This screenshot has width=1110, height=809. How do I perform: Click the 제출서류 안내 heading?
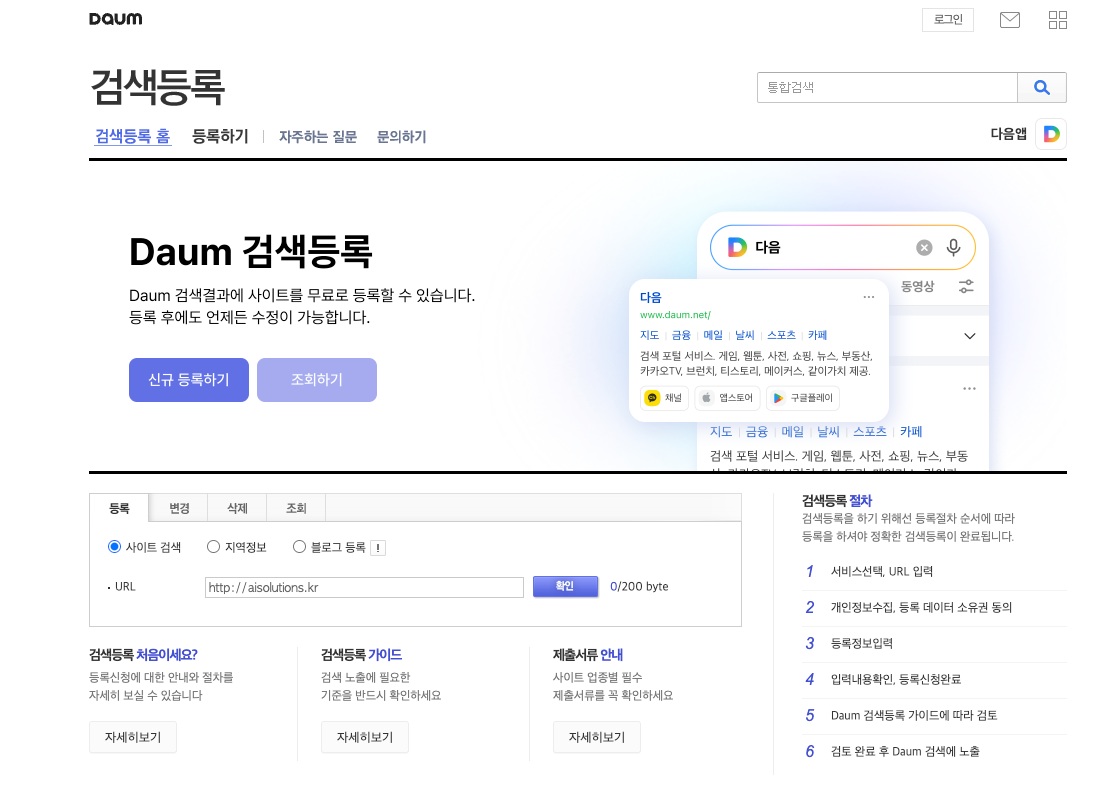pos(588,655)
